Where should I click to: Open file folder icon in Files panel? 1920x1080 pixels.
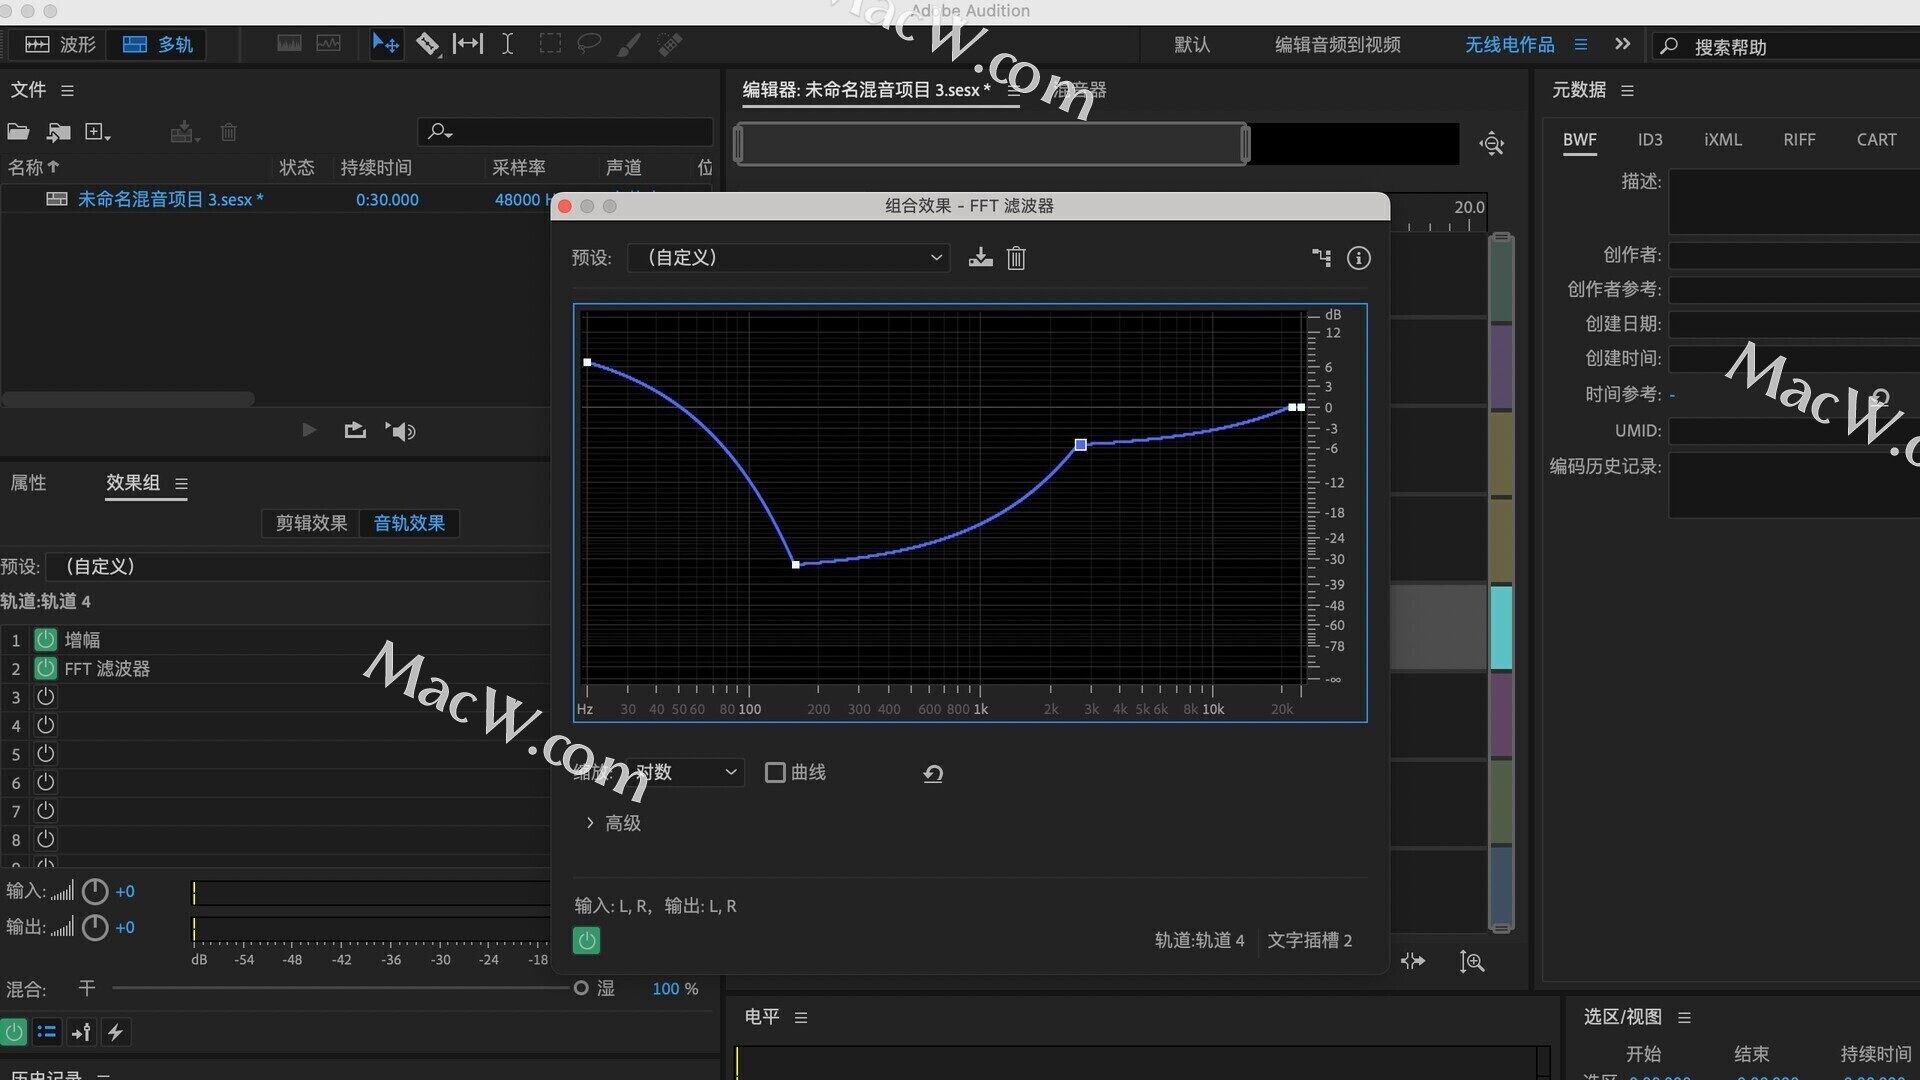tap(18, 132)
